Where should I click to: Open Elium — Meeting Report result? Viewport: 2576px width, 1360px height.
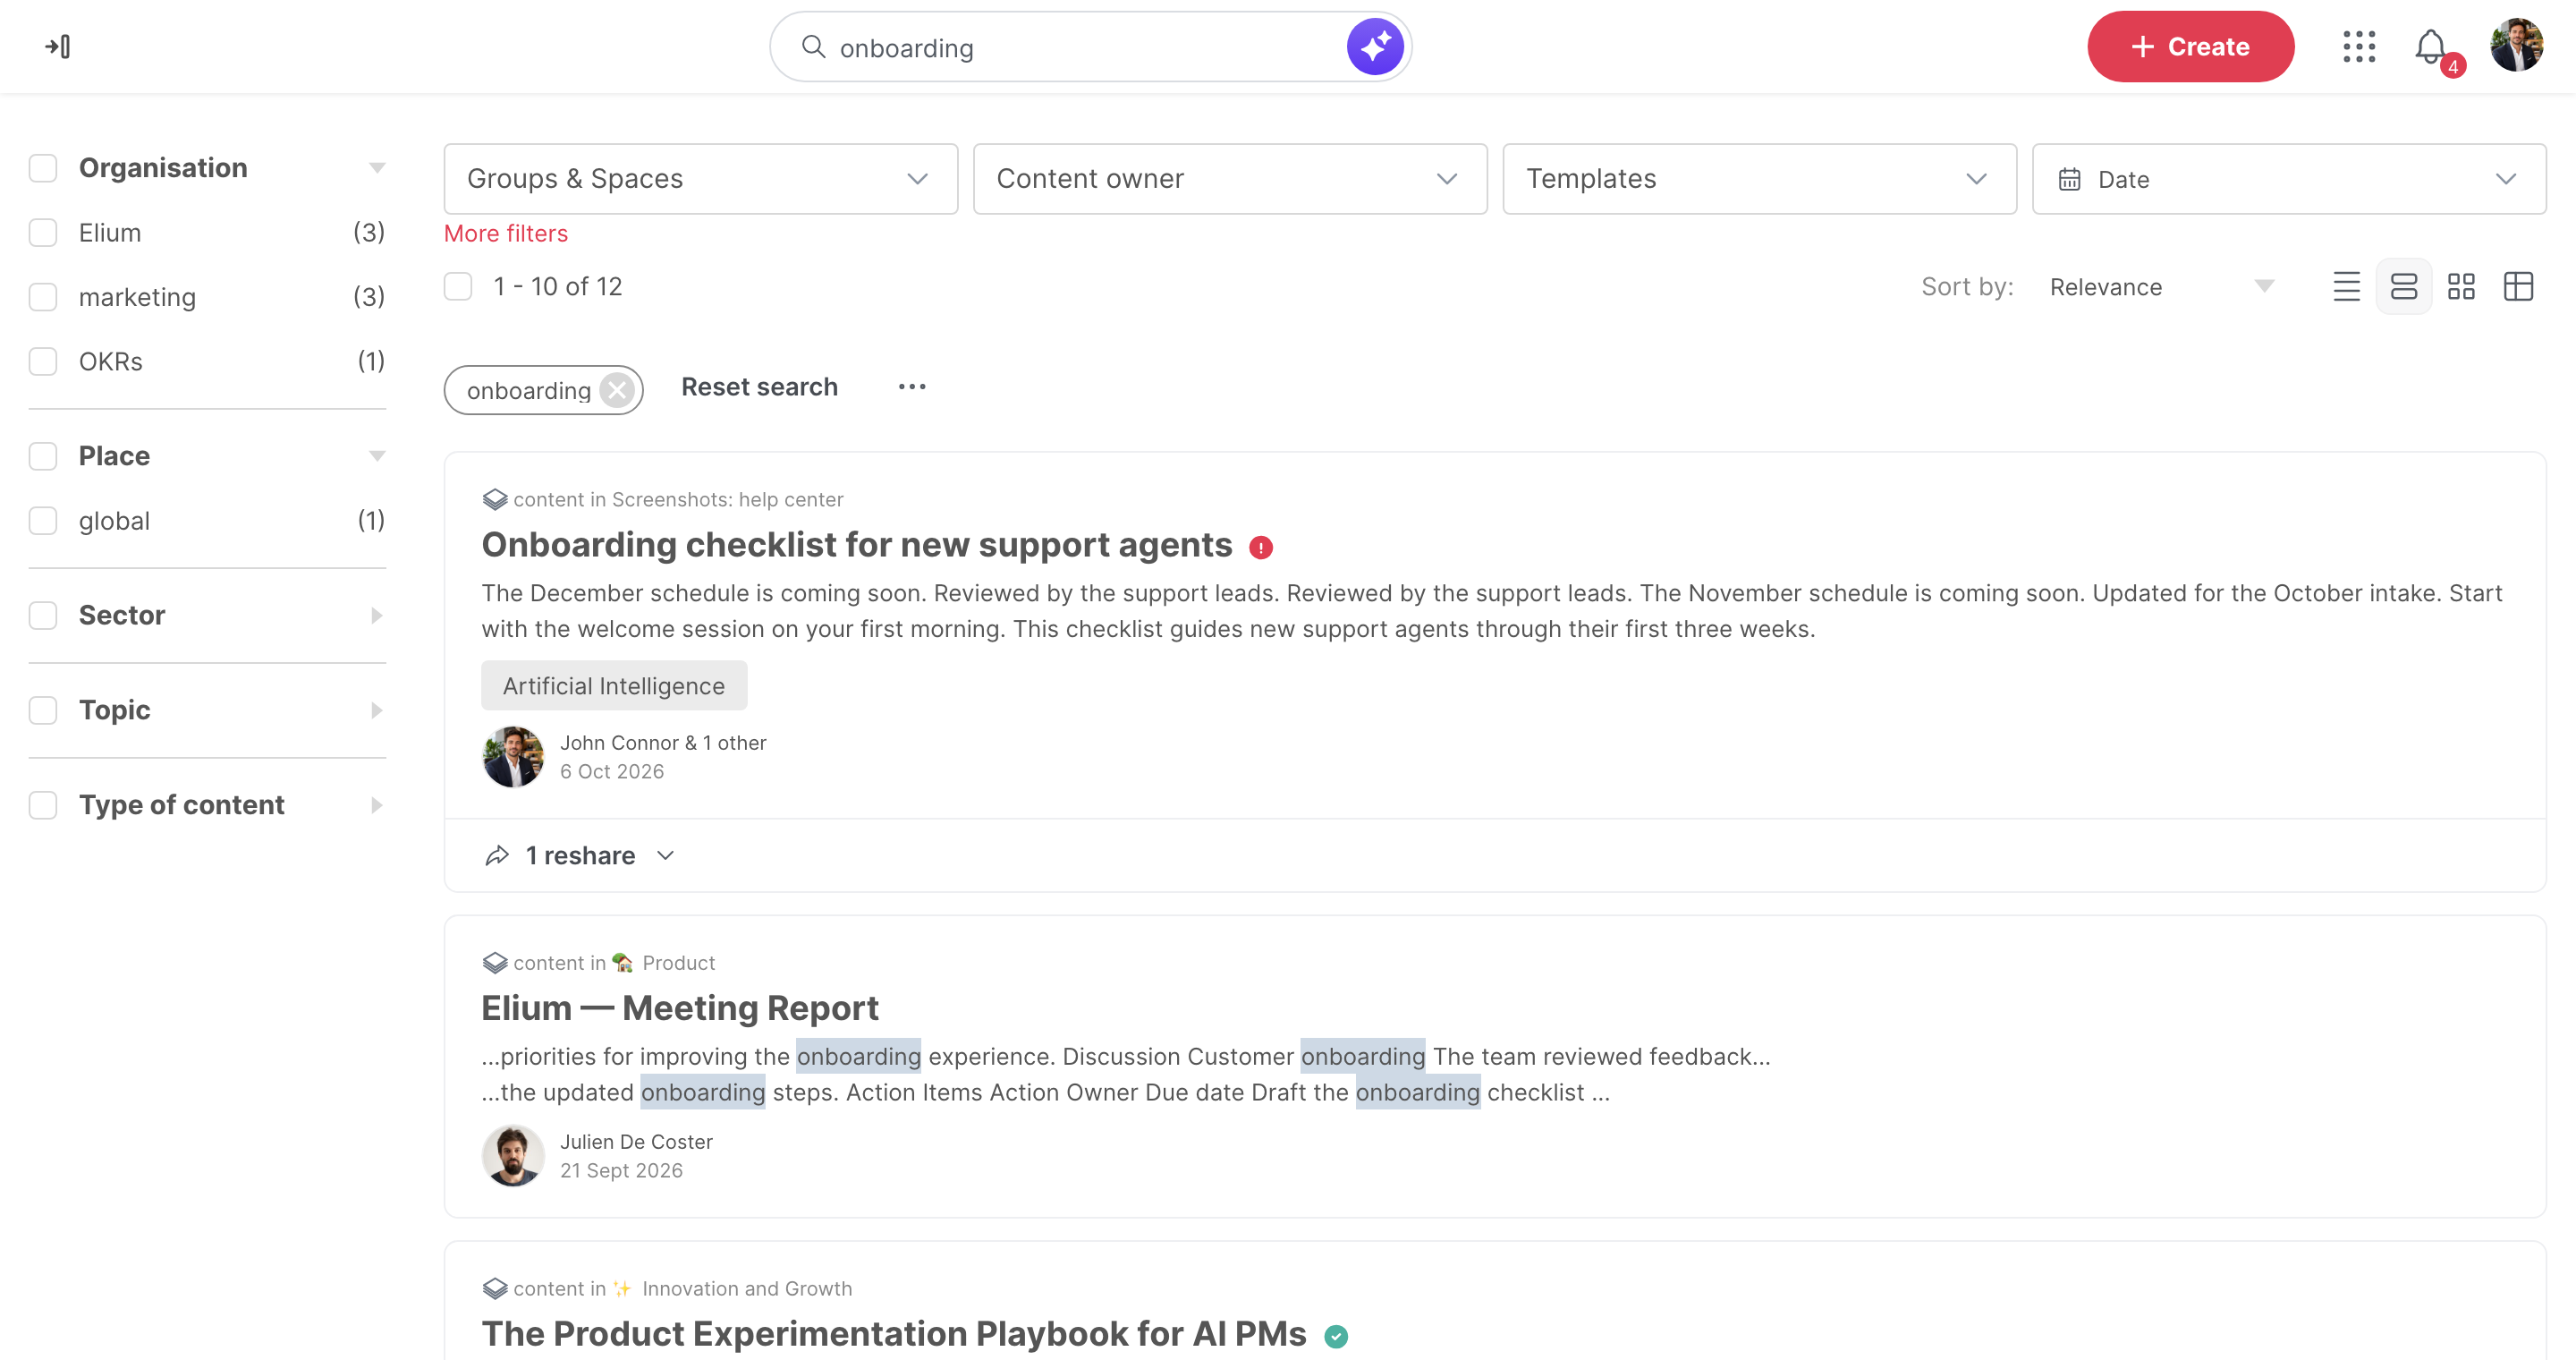coord(679,1008)
